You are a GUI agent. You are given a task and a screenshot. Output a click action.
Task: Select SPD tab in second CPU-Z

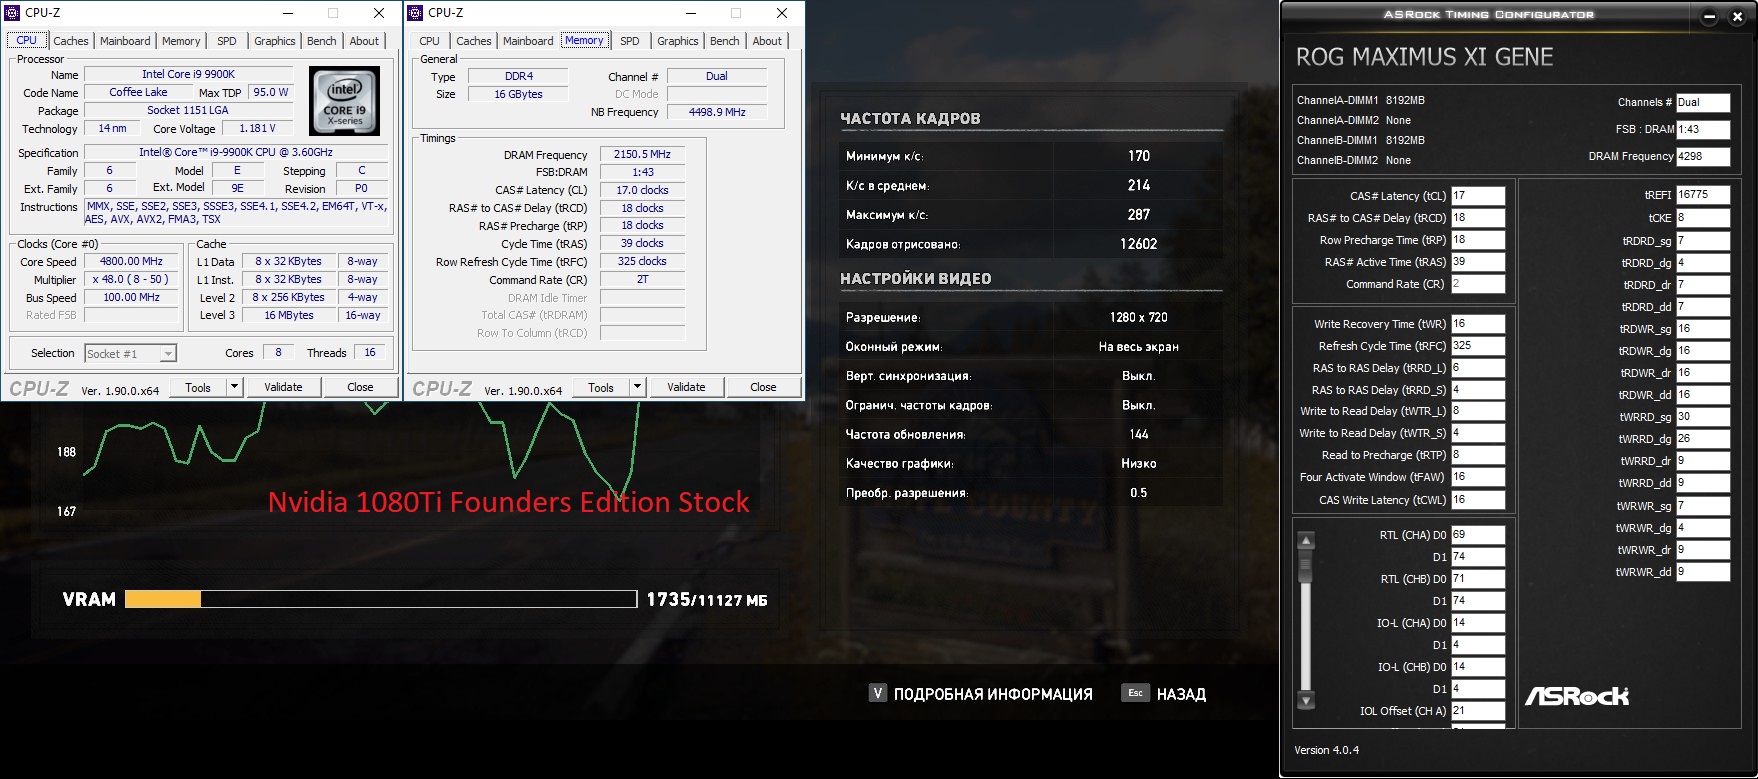click(630, 41)
